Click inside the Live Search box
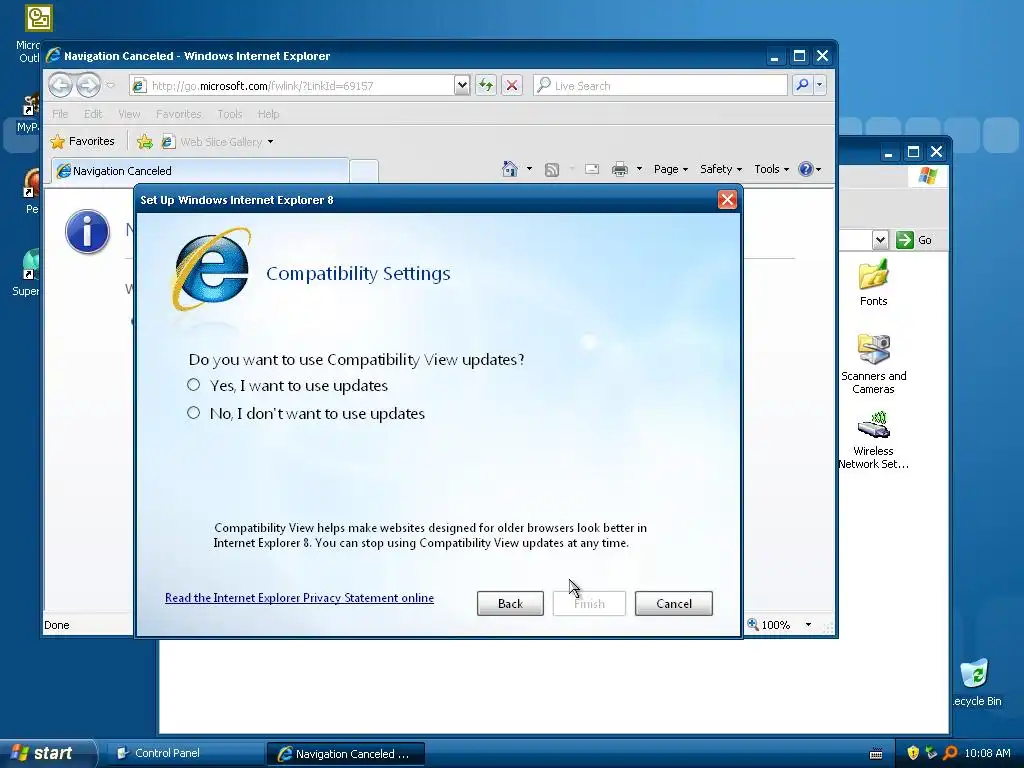Screen dimensions: 1024x768 pos(660,86)
